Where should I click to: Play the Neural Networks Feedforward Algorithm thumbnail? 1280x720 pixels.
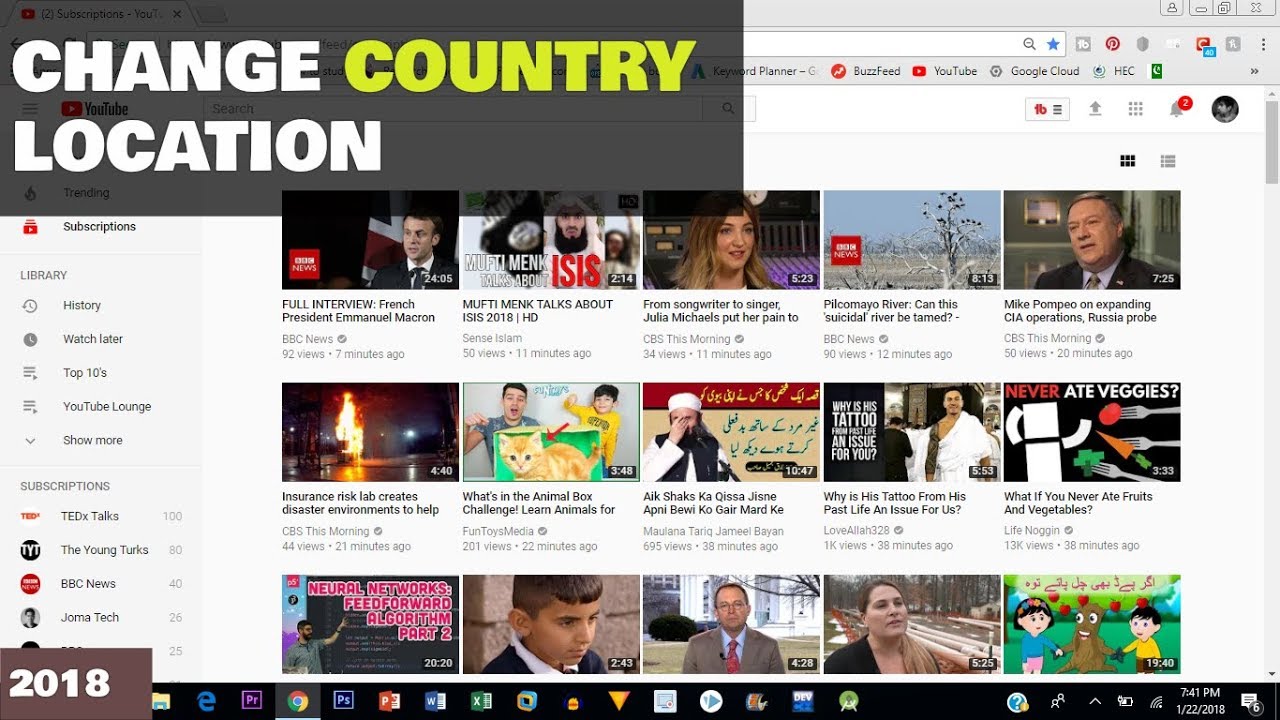pos(370,624)
